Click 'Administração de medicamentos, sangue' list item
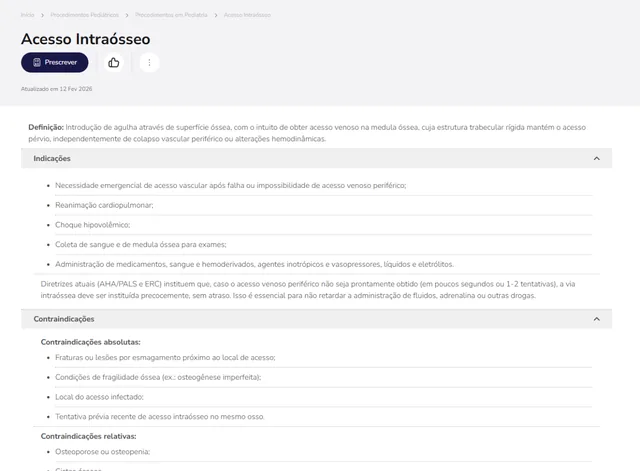Screen dimensions: 640x471 [254, 264]
